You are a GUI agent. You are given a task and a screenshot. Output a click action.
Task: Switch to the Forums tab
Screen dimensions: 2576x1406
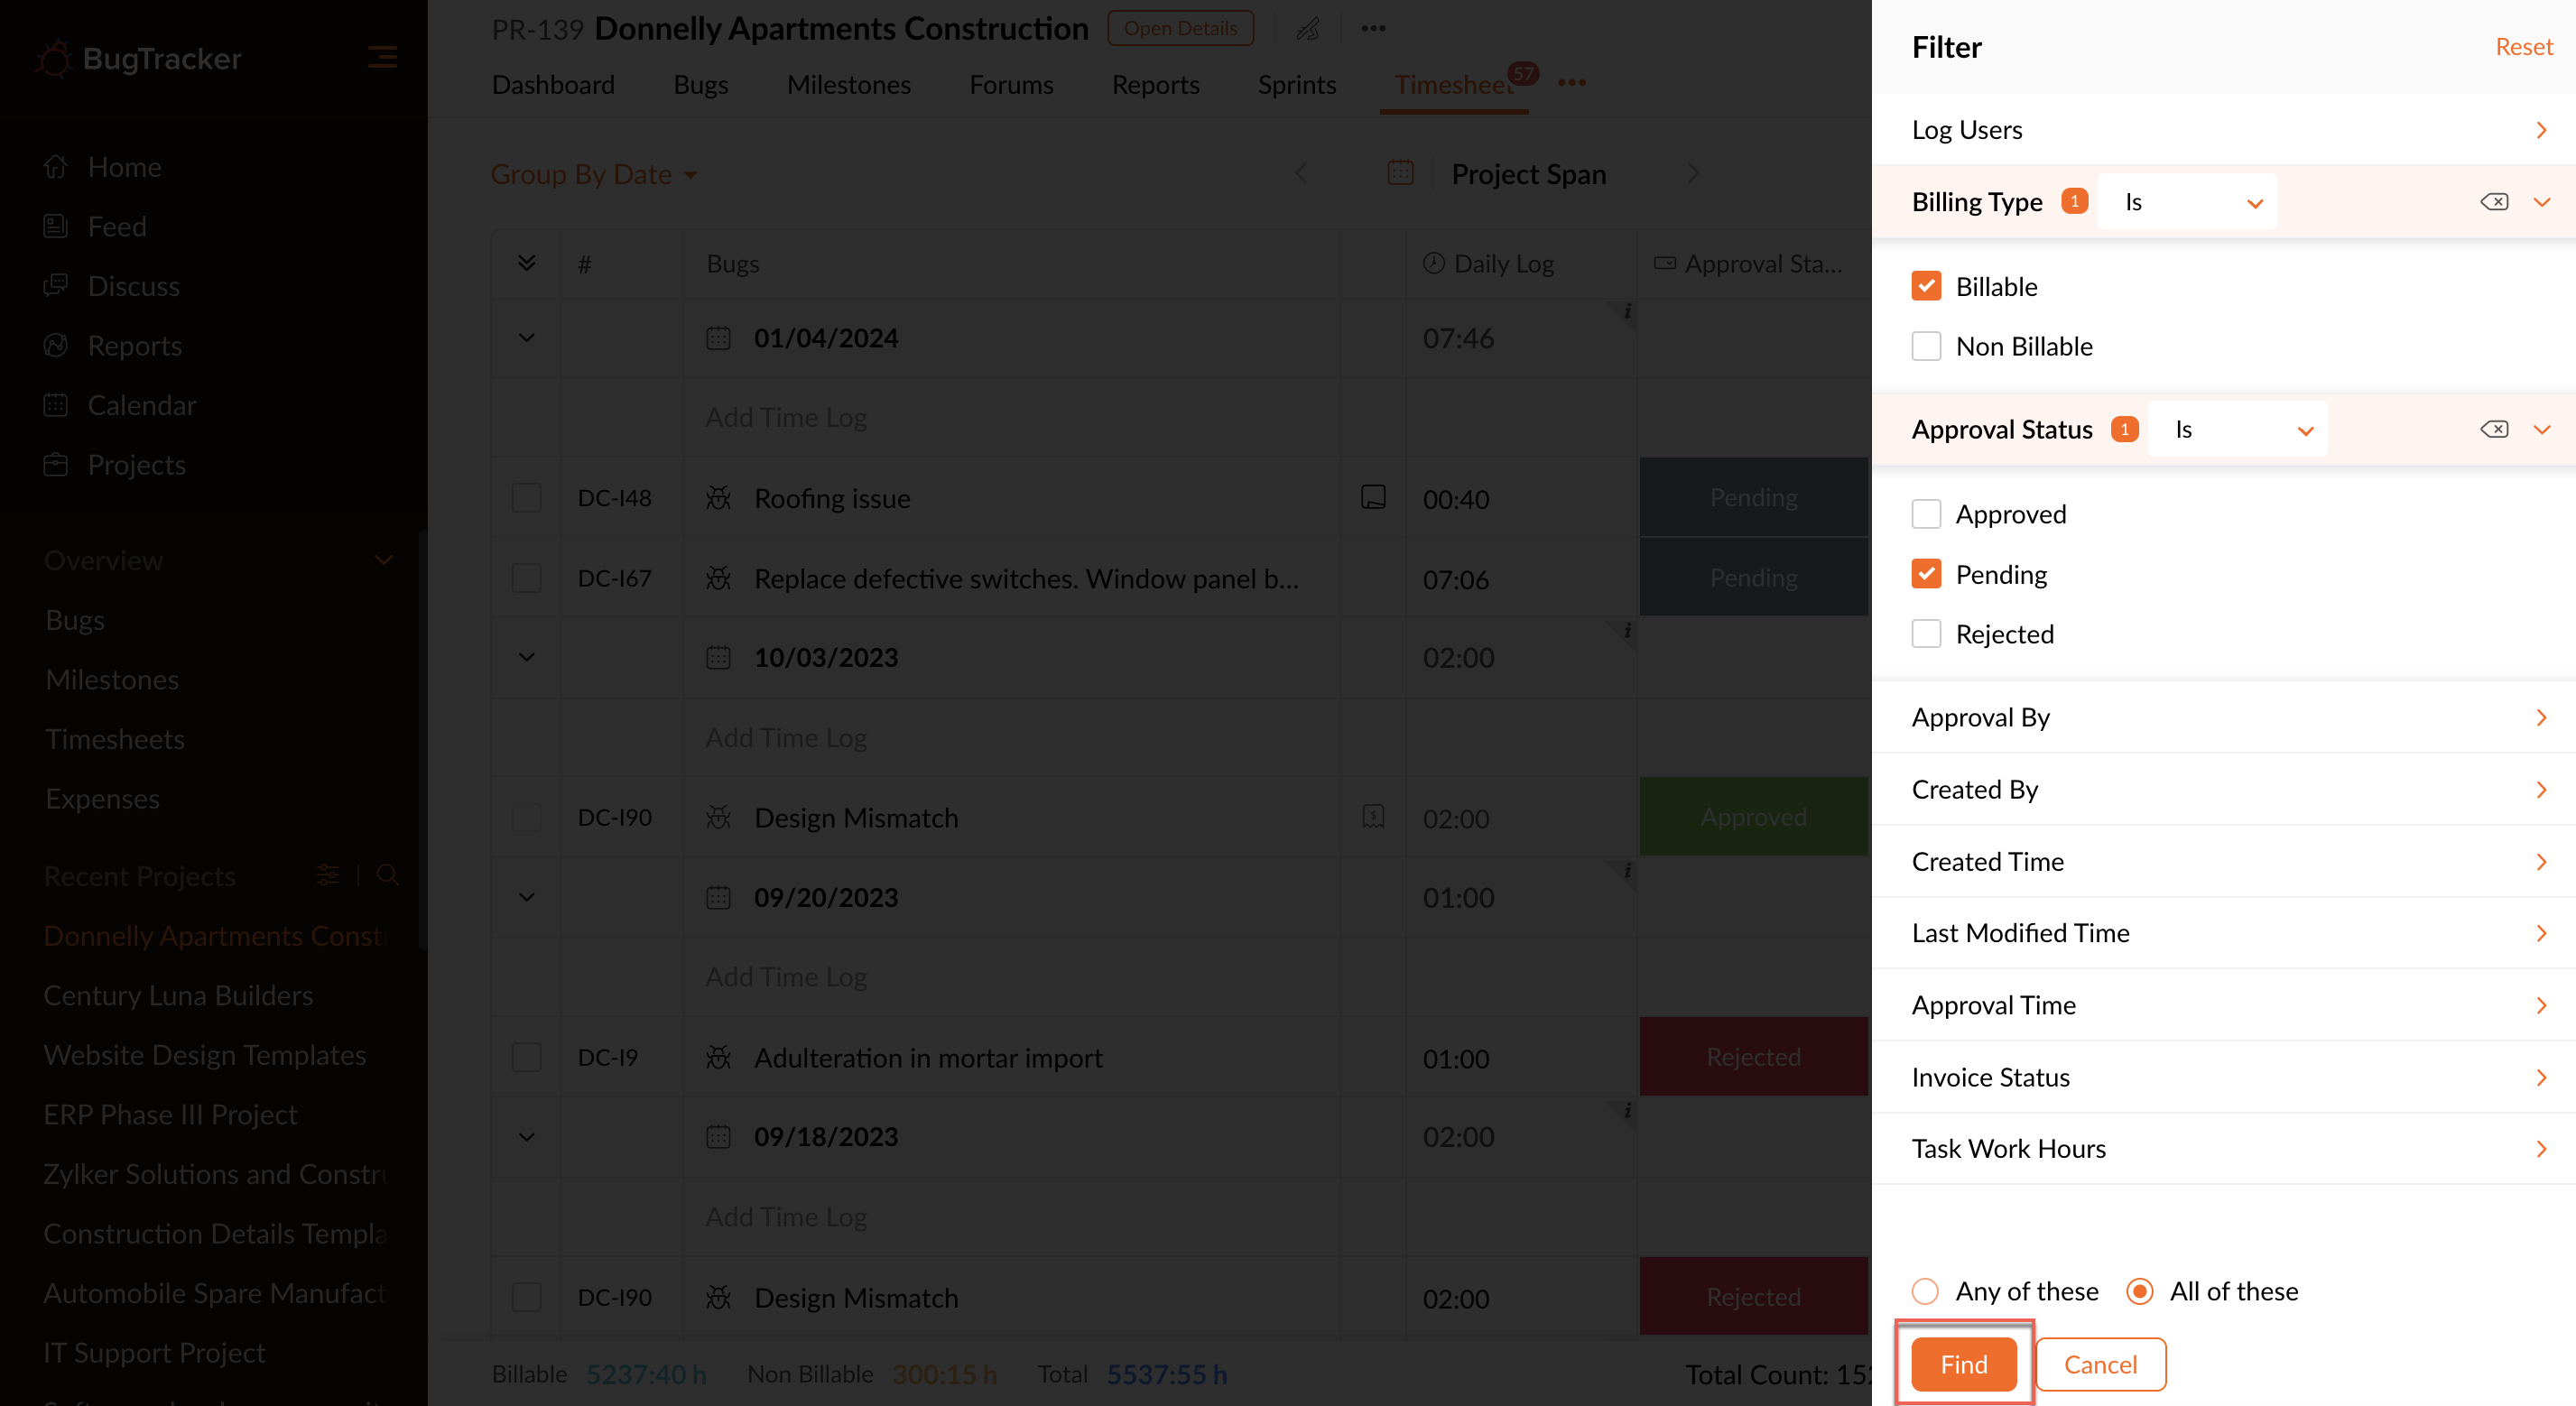tap(1011, 85)
